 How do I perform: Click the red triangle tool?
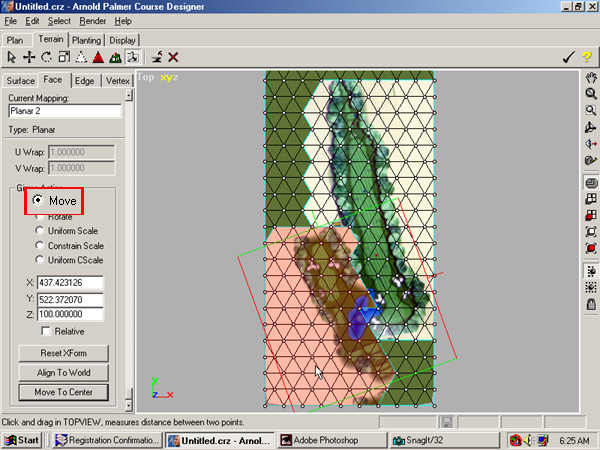(98, 57)
